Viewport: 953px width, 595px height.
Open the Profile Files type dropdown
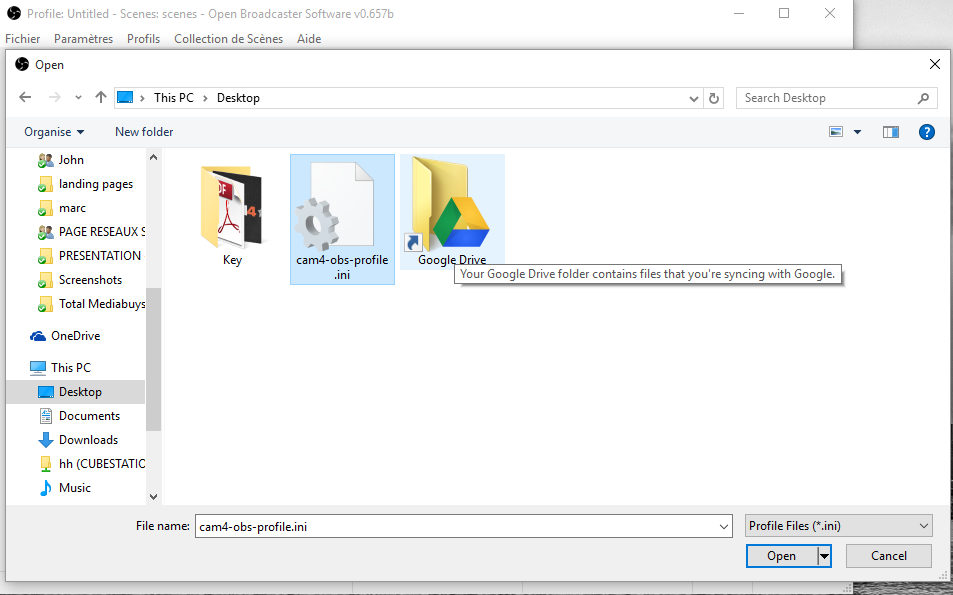tap(838, 526)
